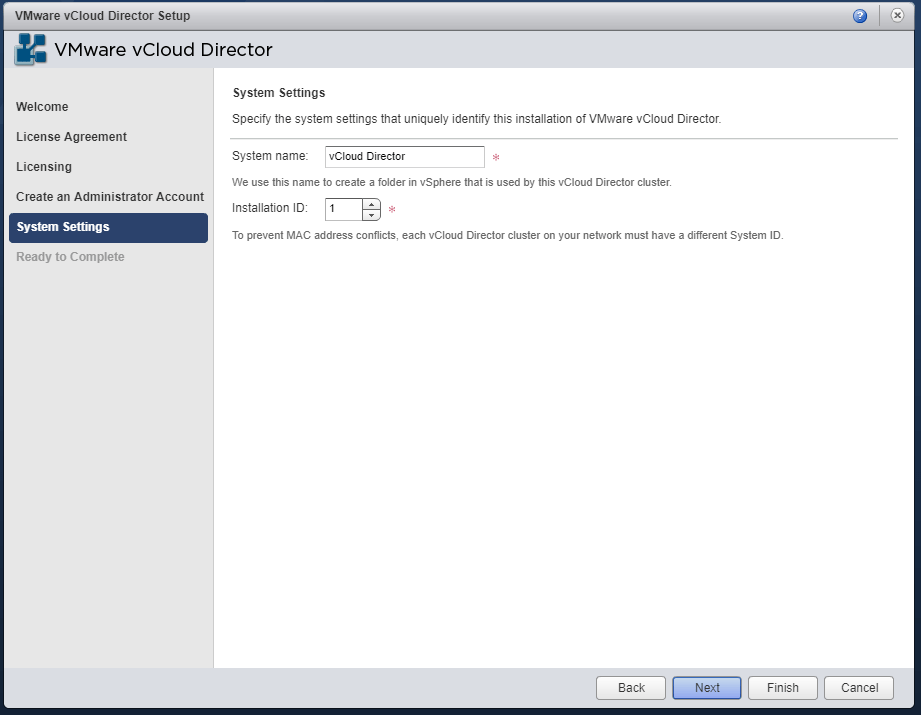921x715 pixels.
Task: Click the Finish button
Action: coord(783,688)
